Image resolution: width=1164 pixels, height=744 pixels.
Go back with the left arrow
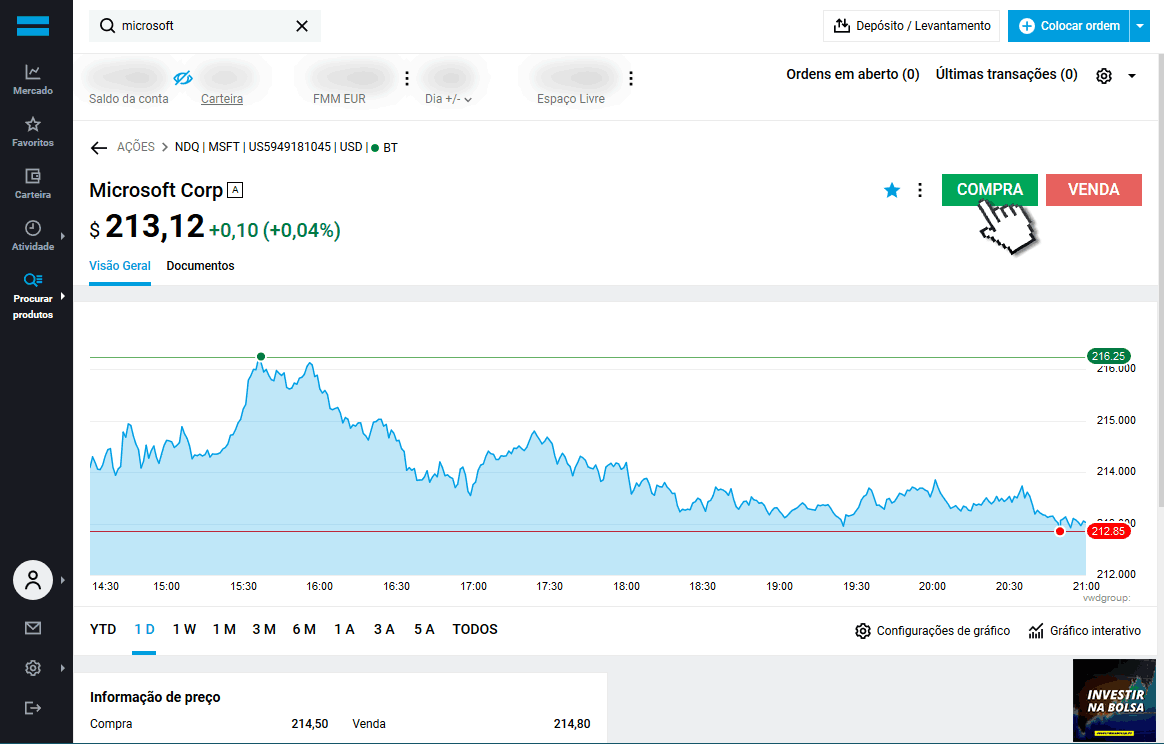point(99,148)
